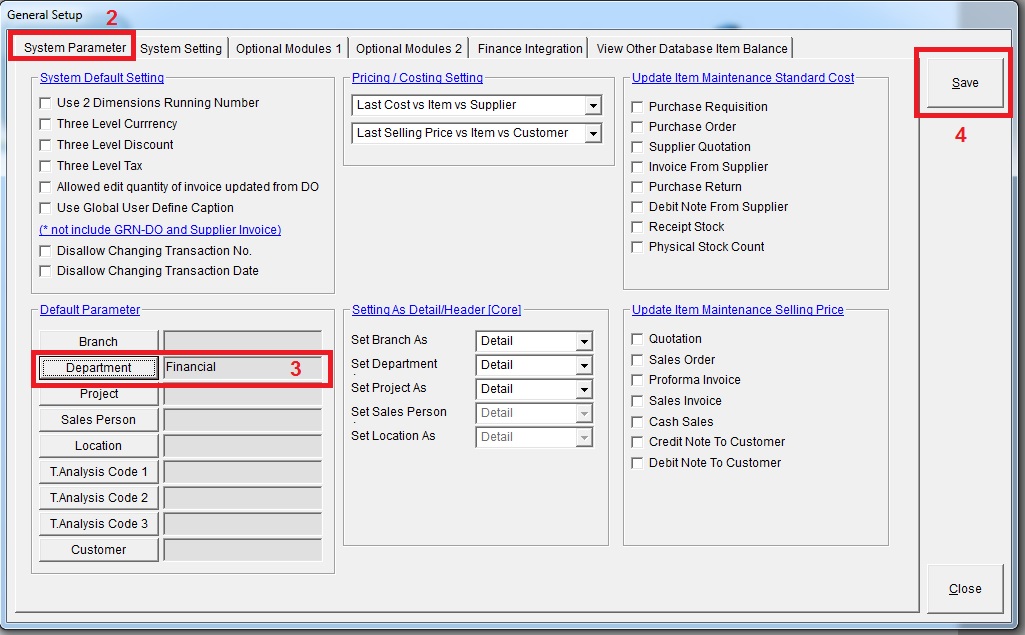Screen dimensions: 1025x635
Task: Click the Sales Person parameter button
Action: click(98, 420)
